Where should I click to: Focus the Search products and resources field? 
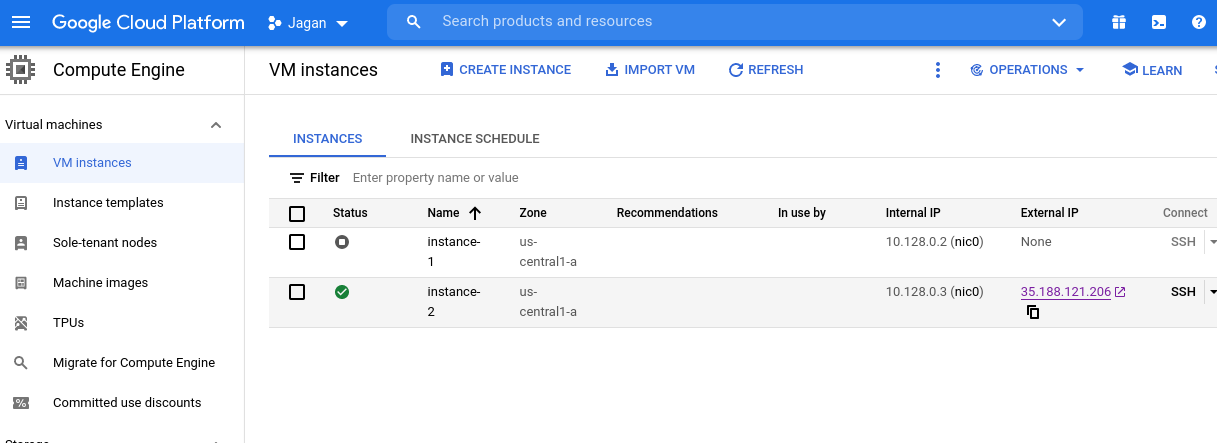click(735, 22)
